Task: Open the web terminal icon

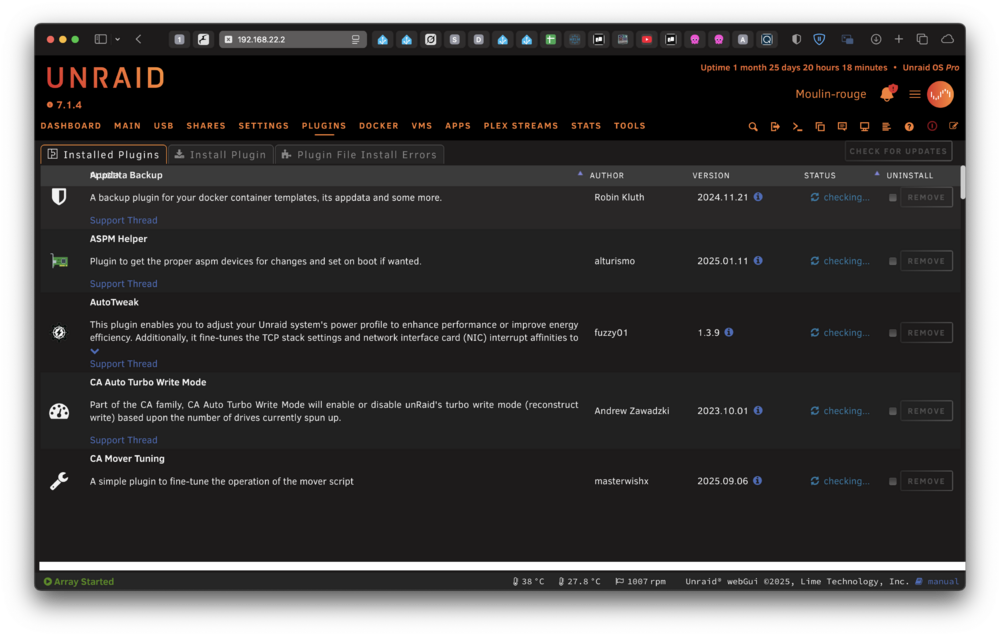Action: pyautogui.click(x=797, y=126)
